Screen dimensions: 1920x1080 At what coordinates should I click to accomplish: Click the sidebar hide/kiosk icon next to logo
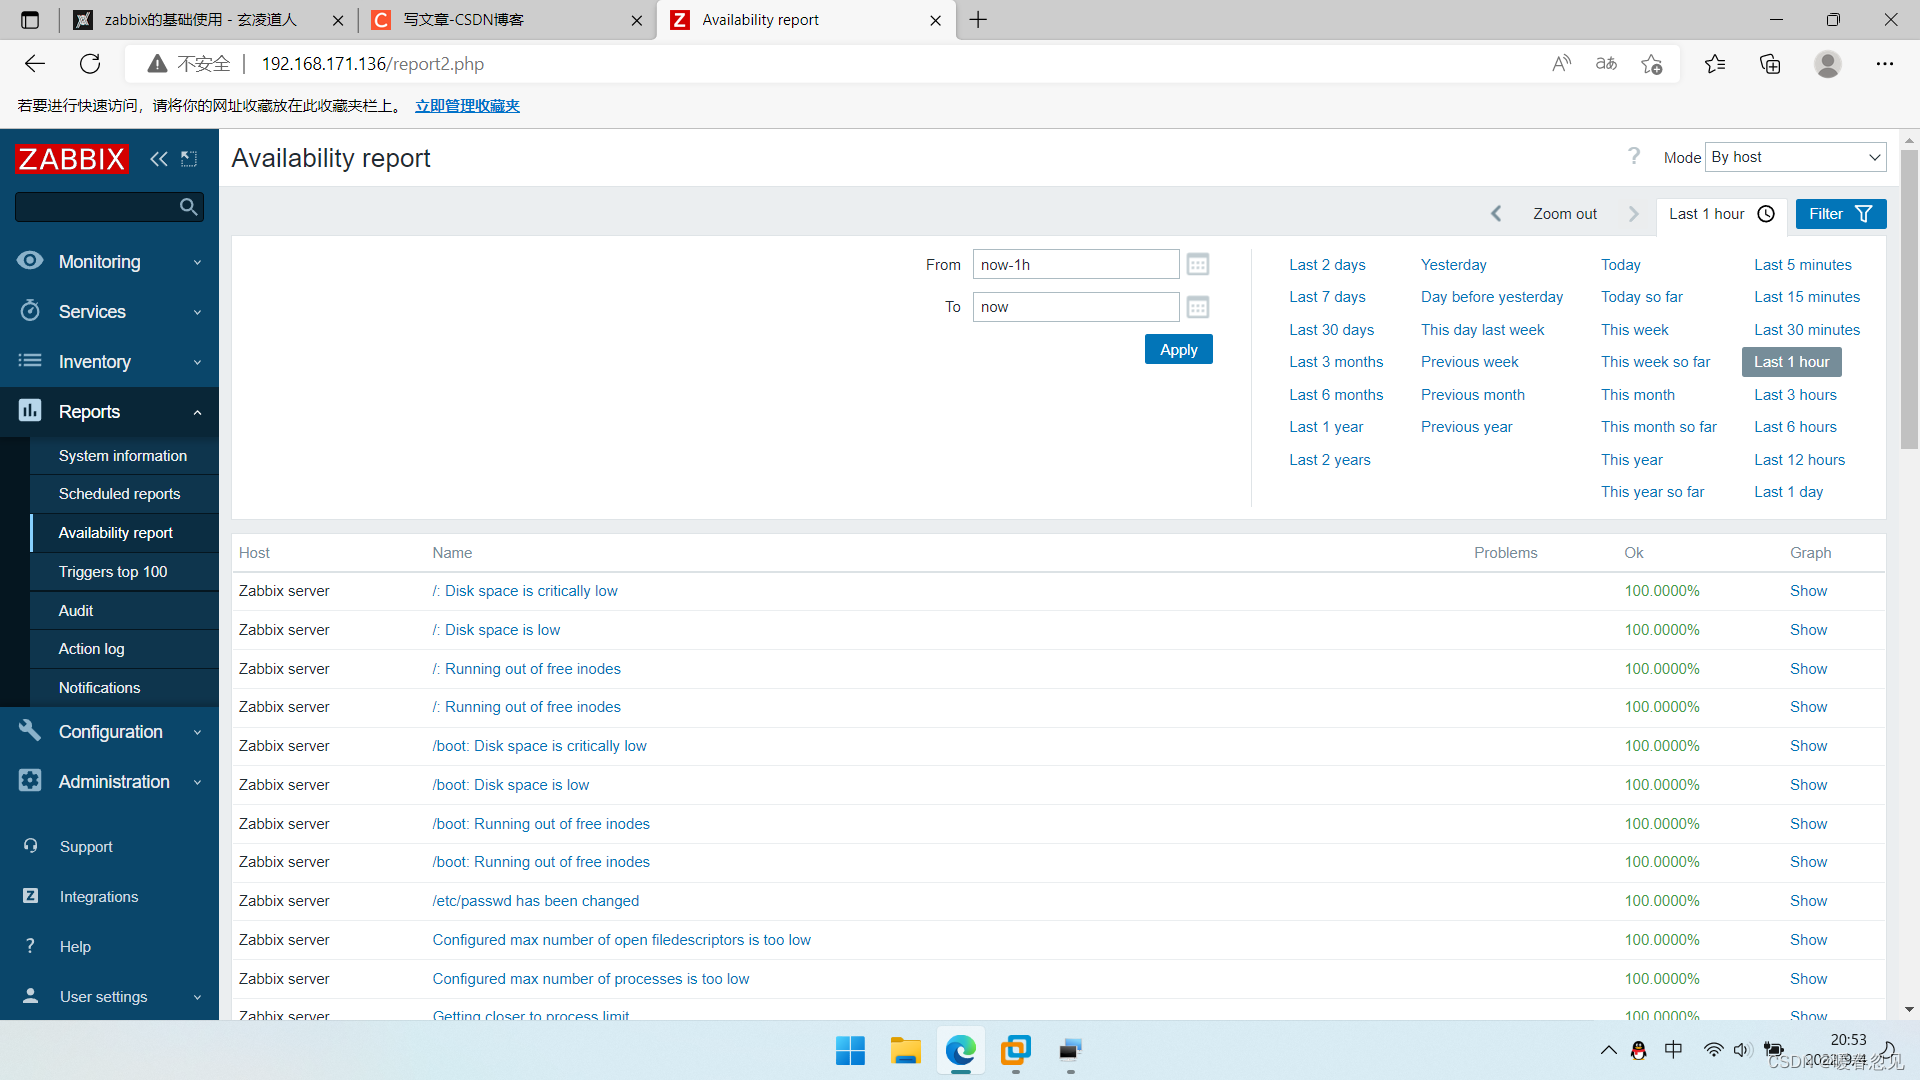click(189, 158)
